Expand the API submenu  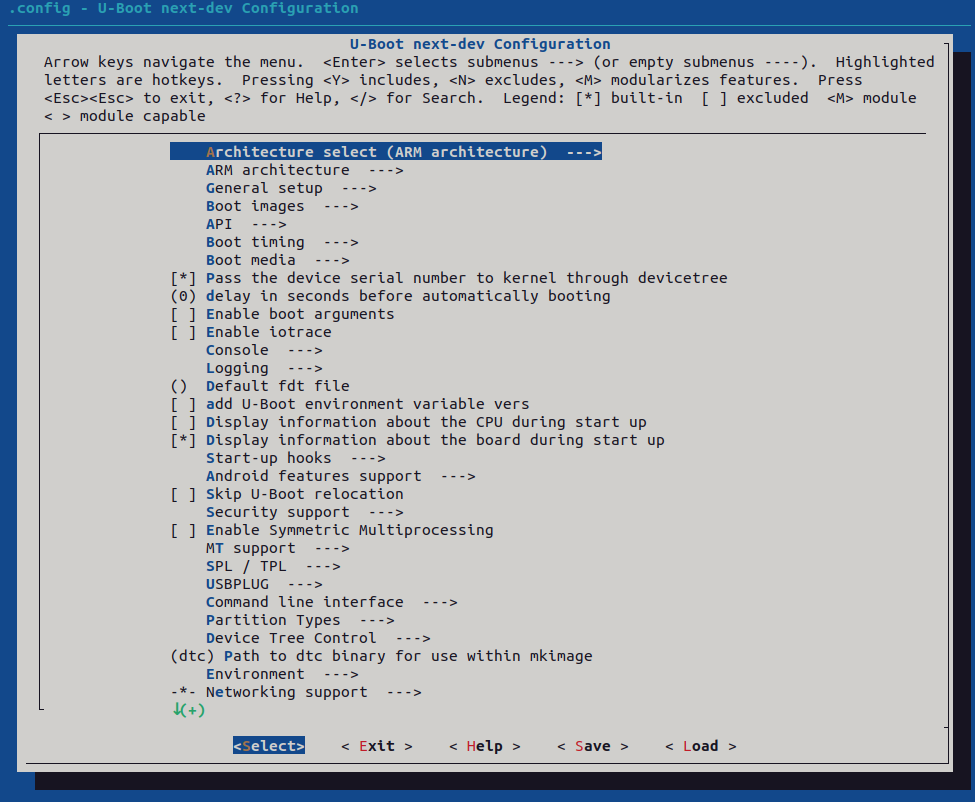click(246, 224)
